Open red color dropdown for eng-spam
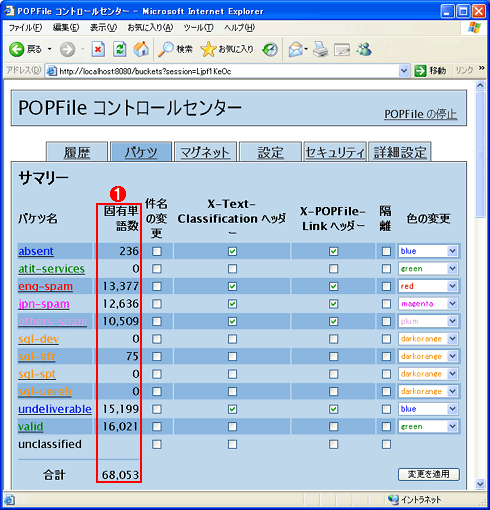The image size is (490, 510). coord(428,286)
